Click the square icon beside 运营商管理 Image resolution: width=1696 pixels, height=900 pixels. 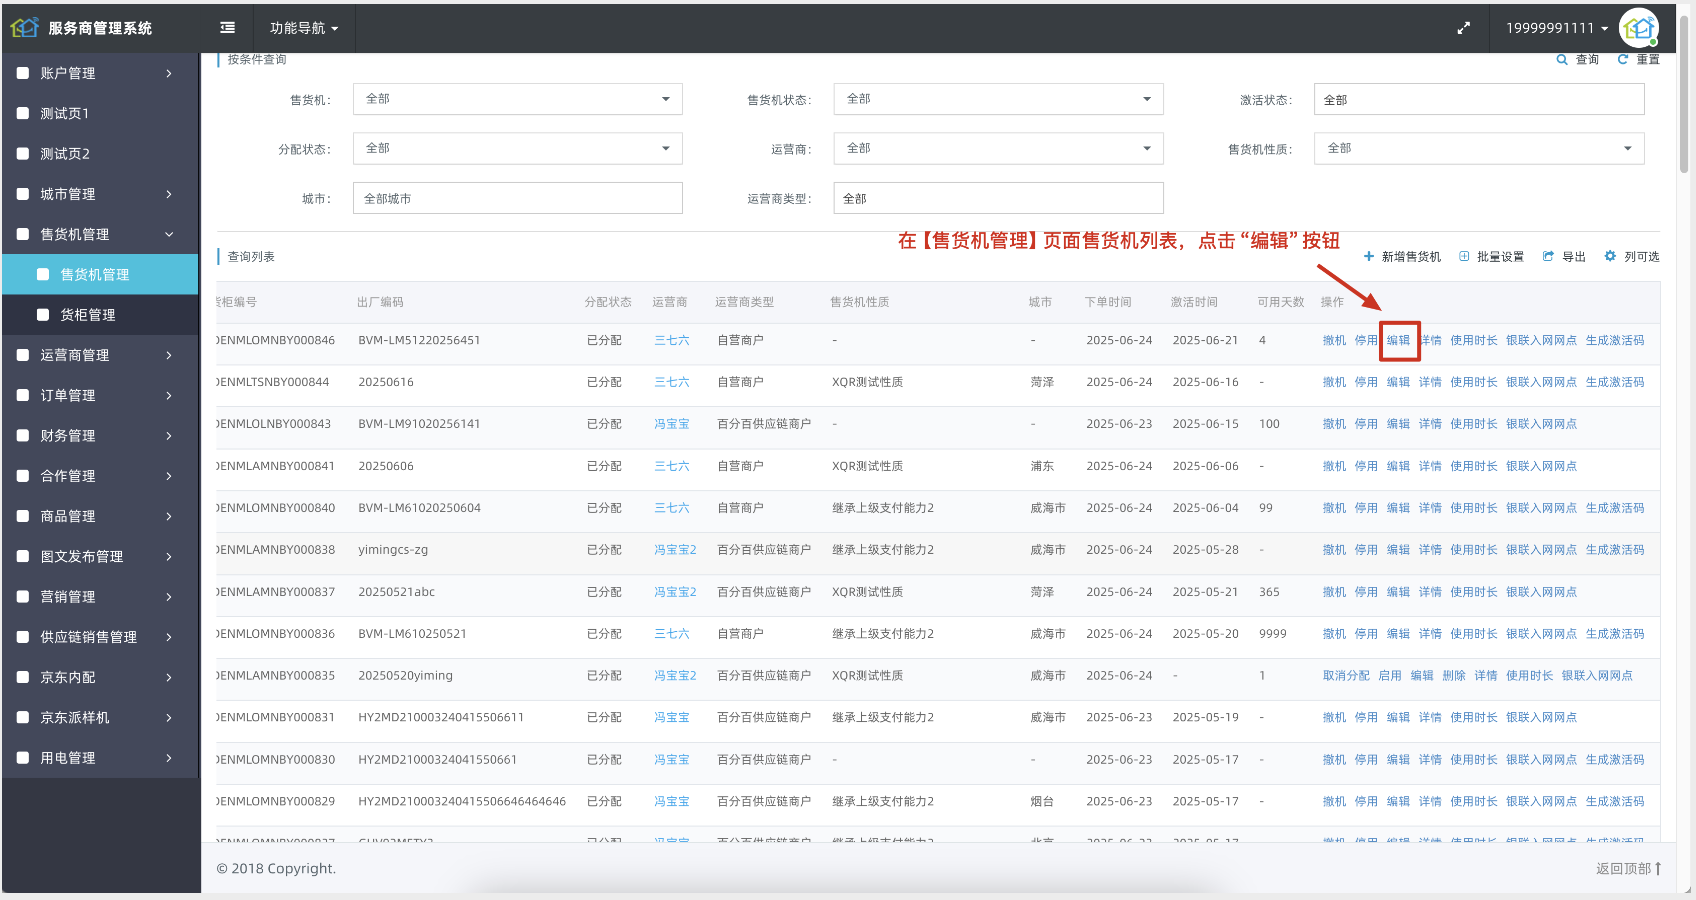point(23,355)
